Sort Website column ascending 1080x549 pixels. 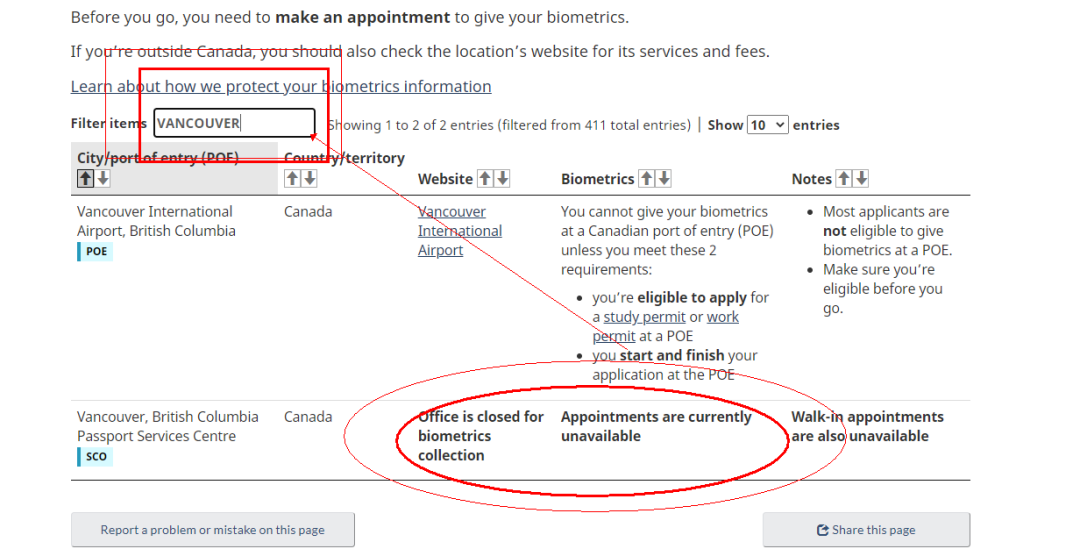click(x=485, y=179)
